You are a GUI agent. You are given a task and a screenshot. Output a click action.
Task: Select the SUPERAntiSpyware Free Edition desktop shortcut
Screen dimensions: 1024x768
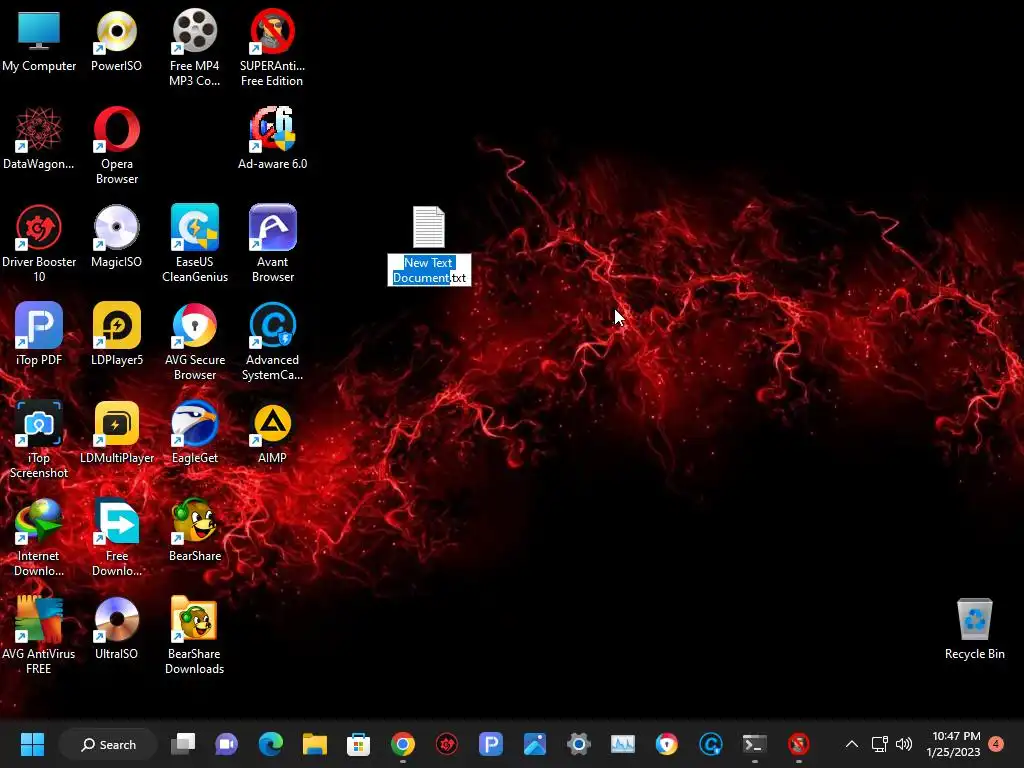(272, 48)
